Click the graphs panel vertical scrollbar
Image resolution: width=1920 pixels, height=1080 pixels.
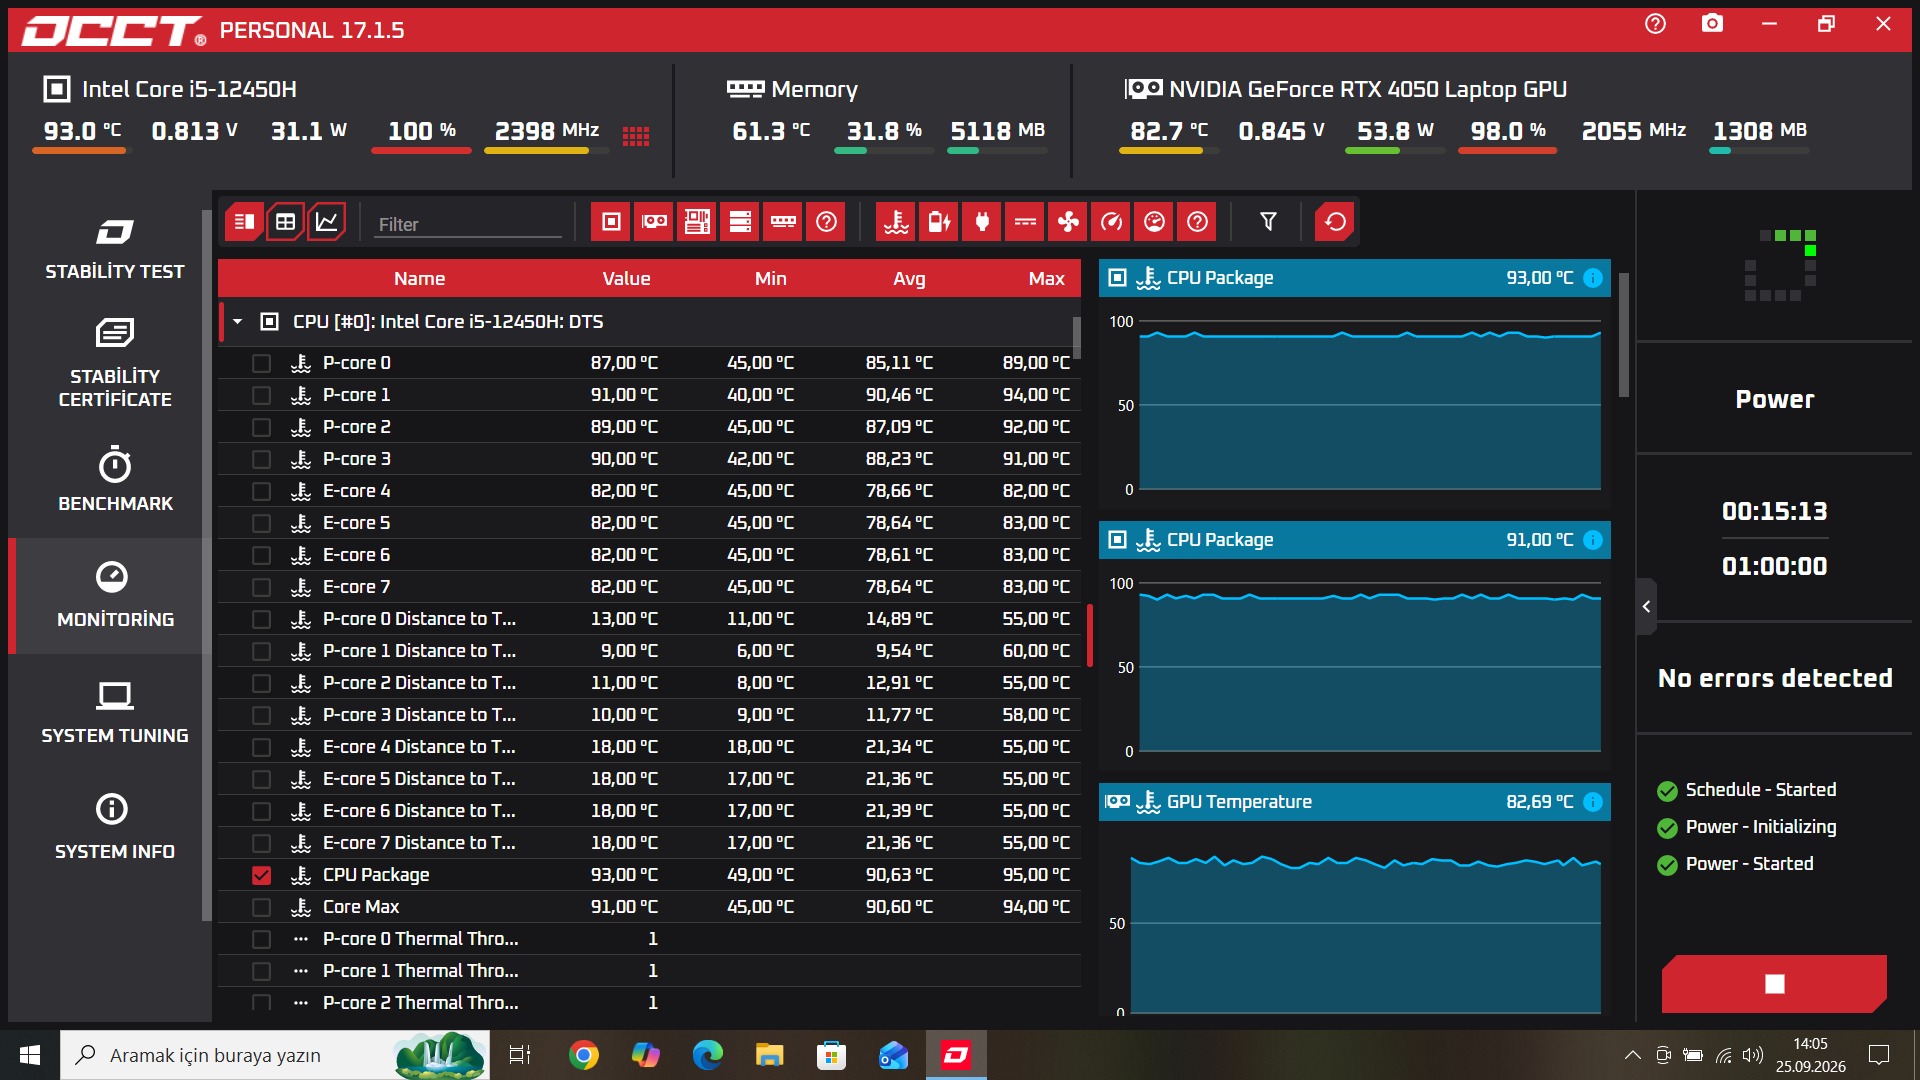1624,335
